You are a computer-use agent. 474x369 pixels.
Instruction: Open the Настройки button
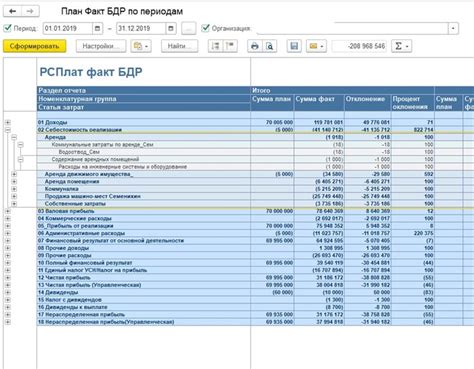101,46
